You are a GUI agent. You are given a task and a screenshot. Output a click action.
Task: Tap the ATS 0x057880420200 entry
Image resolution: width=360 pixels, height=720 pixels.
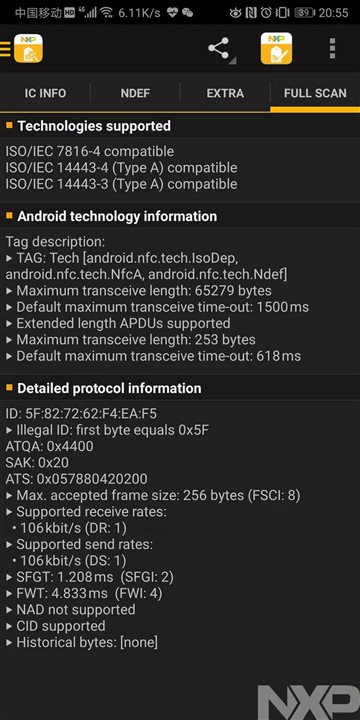pyautogui.click(x=77, y=479)
